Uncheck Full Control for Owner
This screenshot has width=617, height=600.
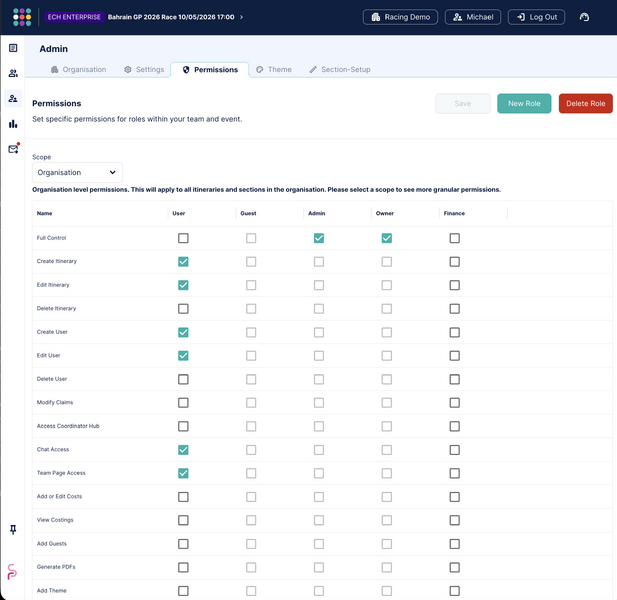click(x=387, y=238)
